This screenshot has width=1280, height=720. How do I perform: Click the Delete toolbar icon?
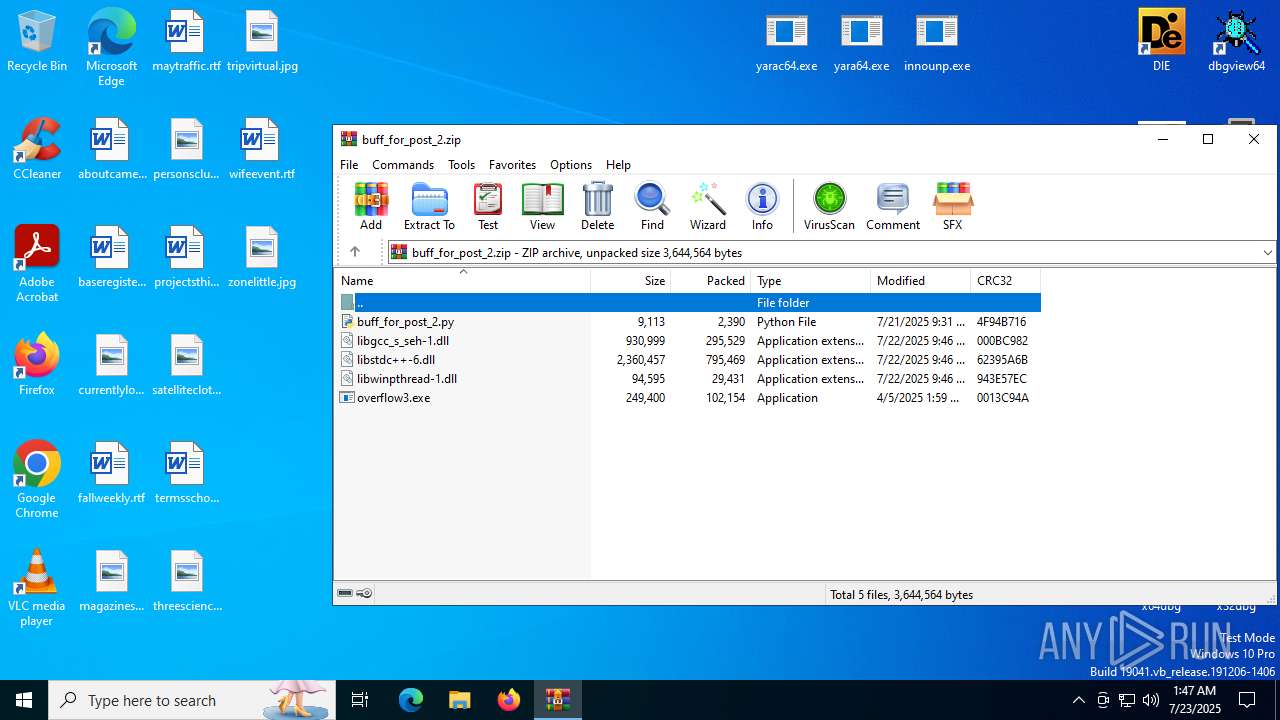pyautogui.click(x=598, y=206)
